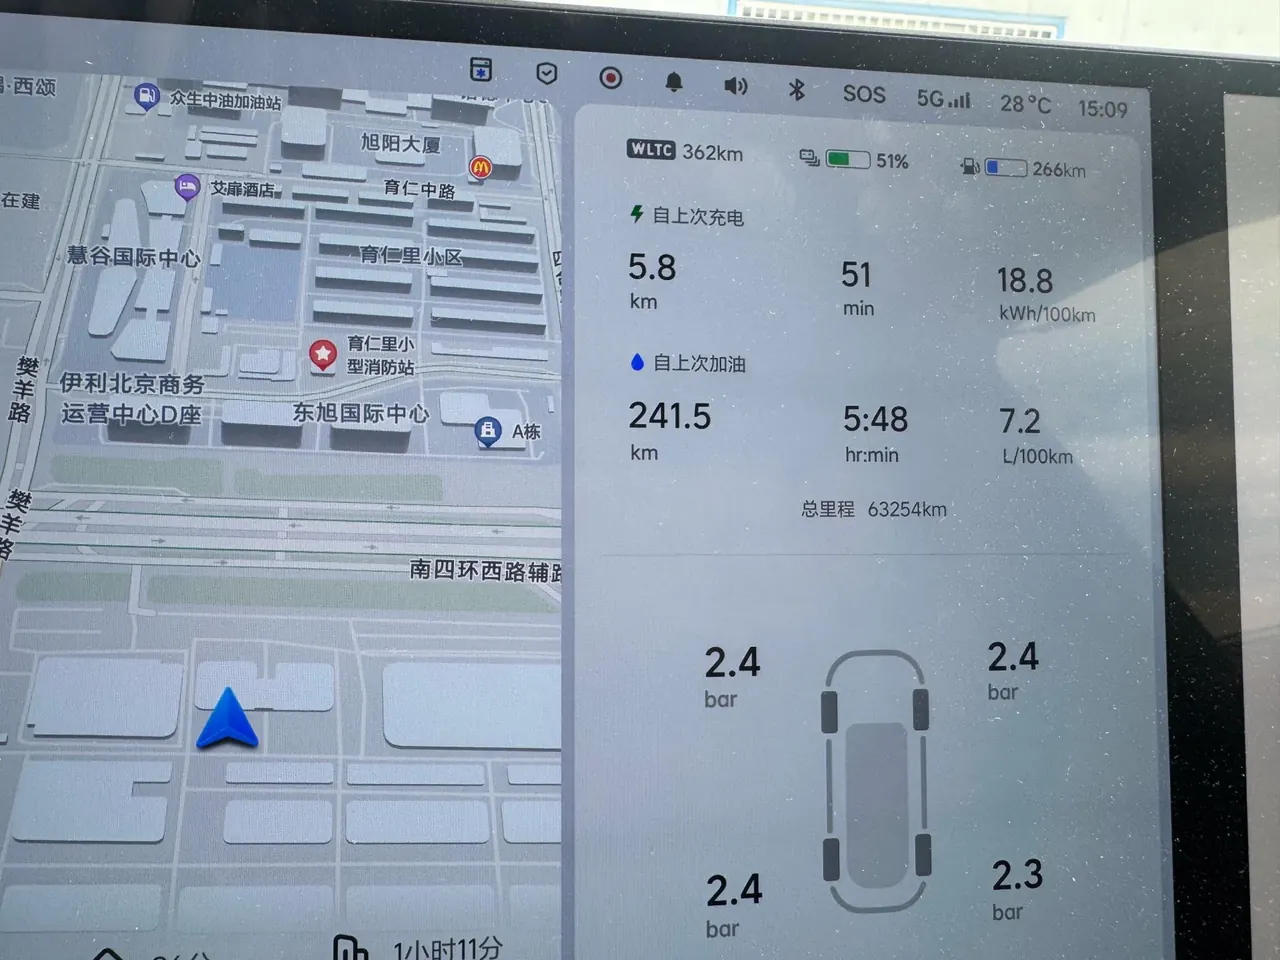Tap the lightning icon by 自上次充电
The width and height of the screenshot is (1280, 960).
click(x=637, y=213)
